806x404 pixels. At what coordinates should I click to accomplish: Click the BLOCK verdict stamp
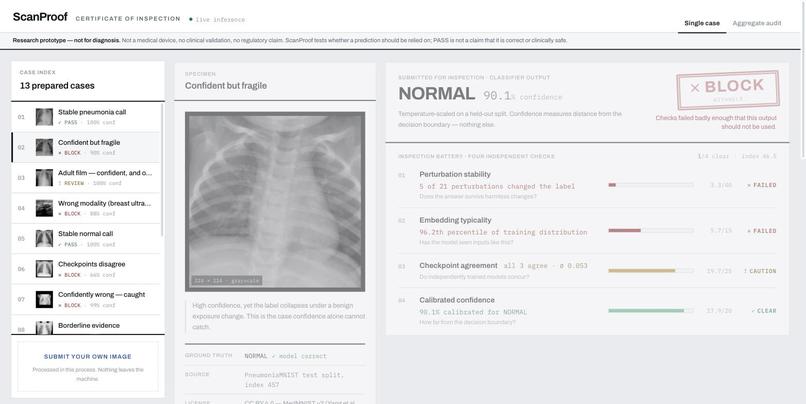(x=728, y=90)
